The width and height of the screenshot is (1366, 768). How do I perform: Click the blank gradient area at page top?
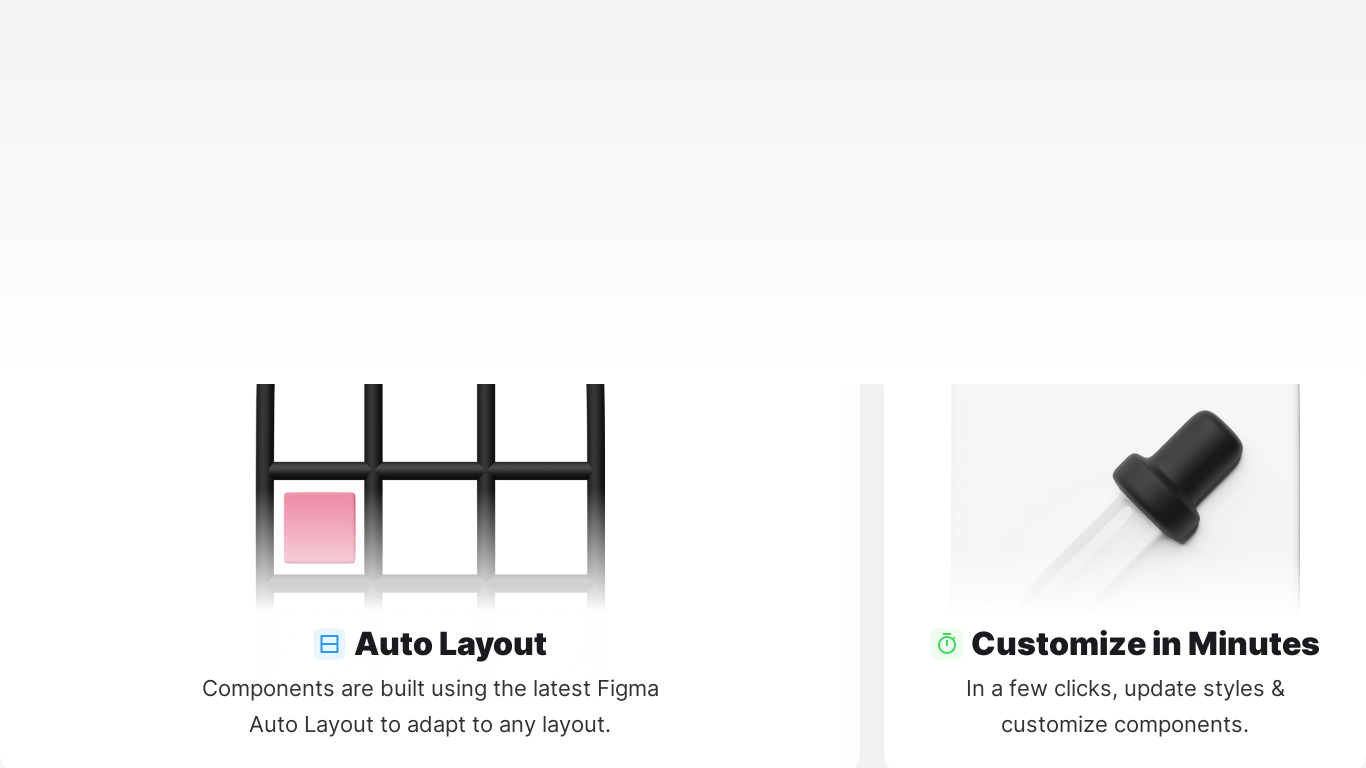coord(683,150)
